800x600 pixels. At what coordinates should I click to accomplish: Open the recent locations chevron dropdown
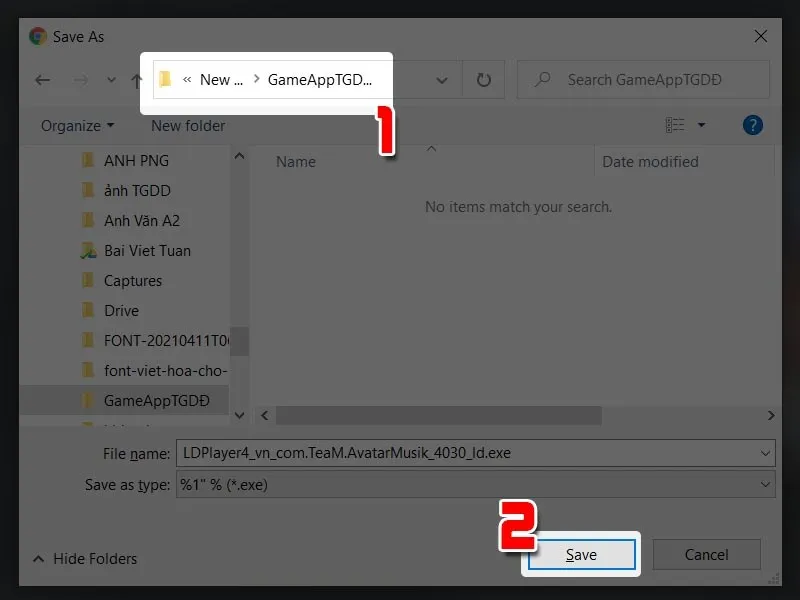110,80
